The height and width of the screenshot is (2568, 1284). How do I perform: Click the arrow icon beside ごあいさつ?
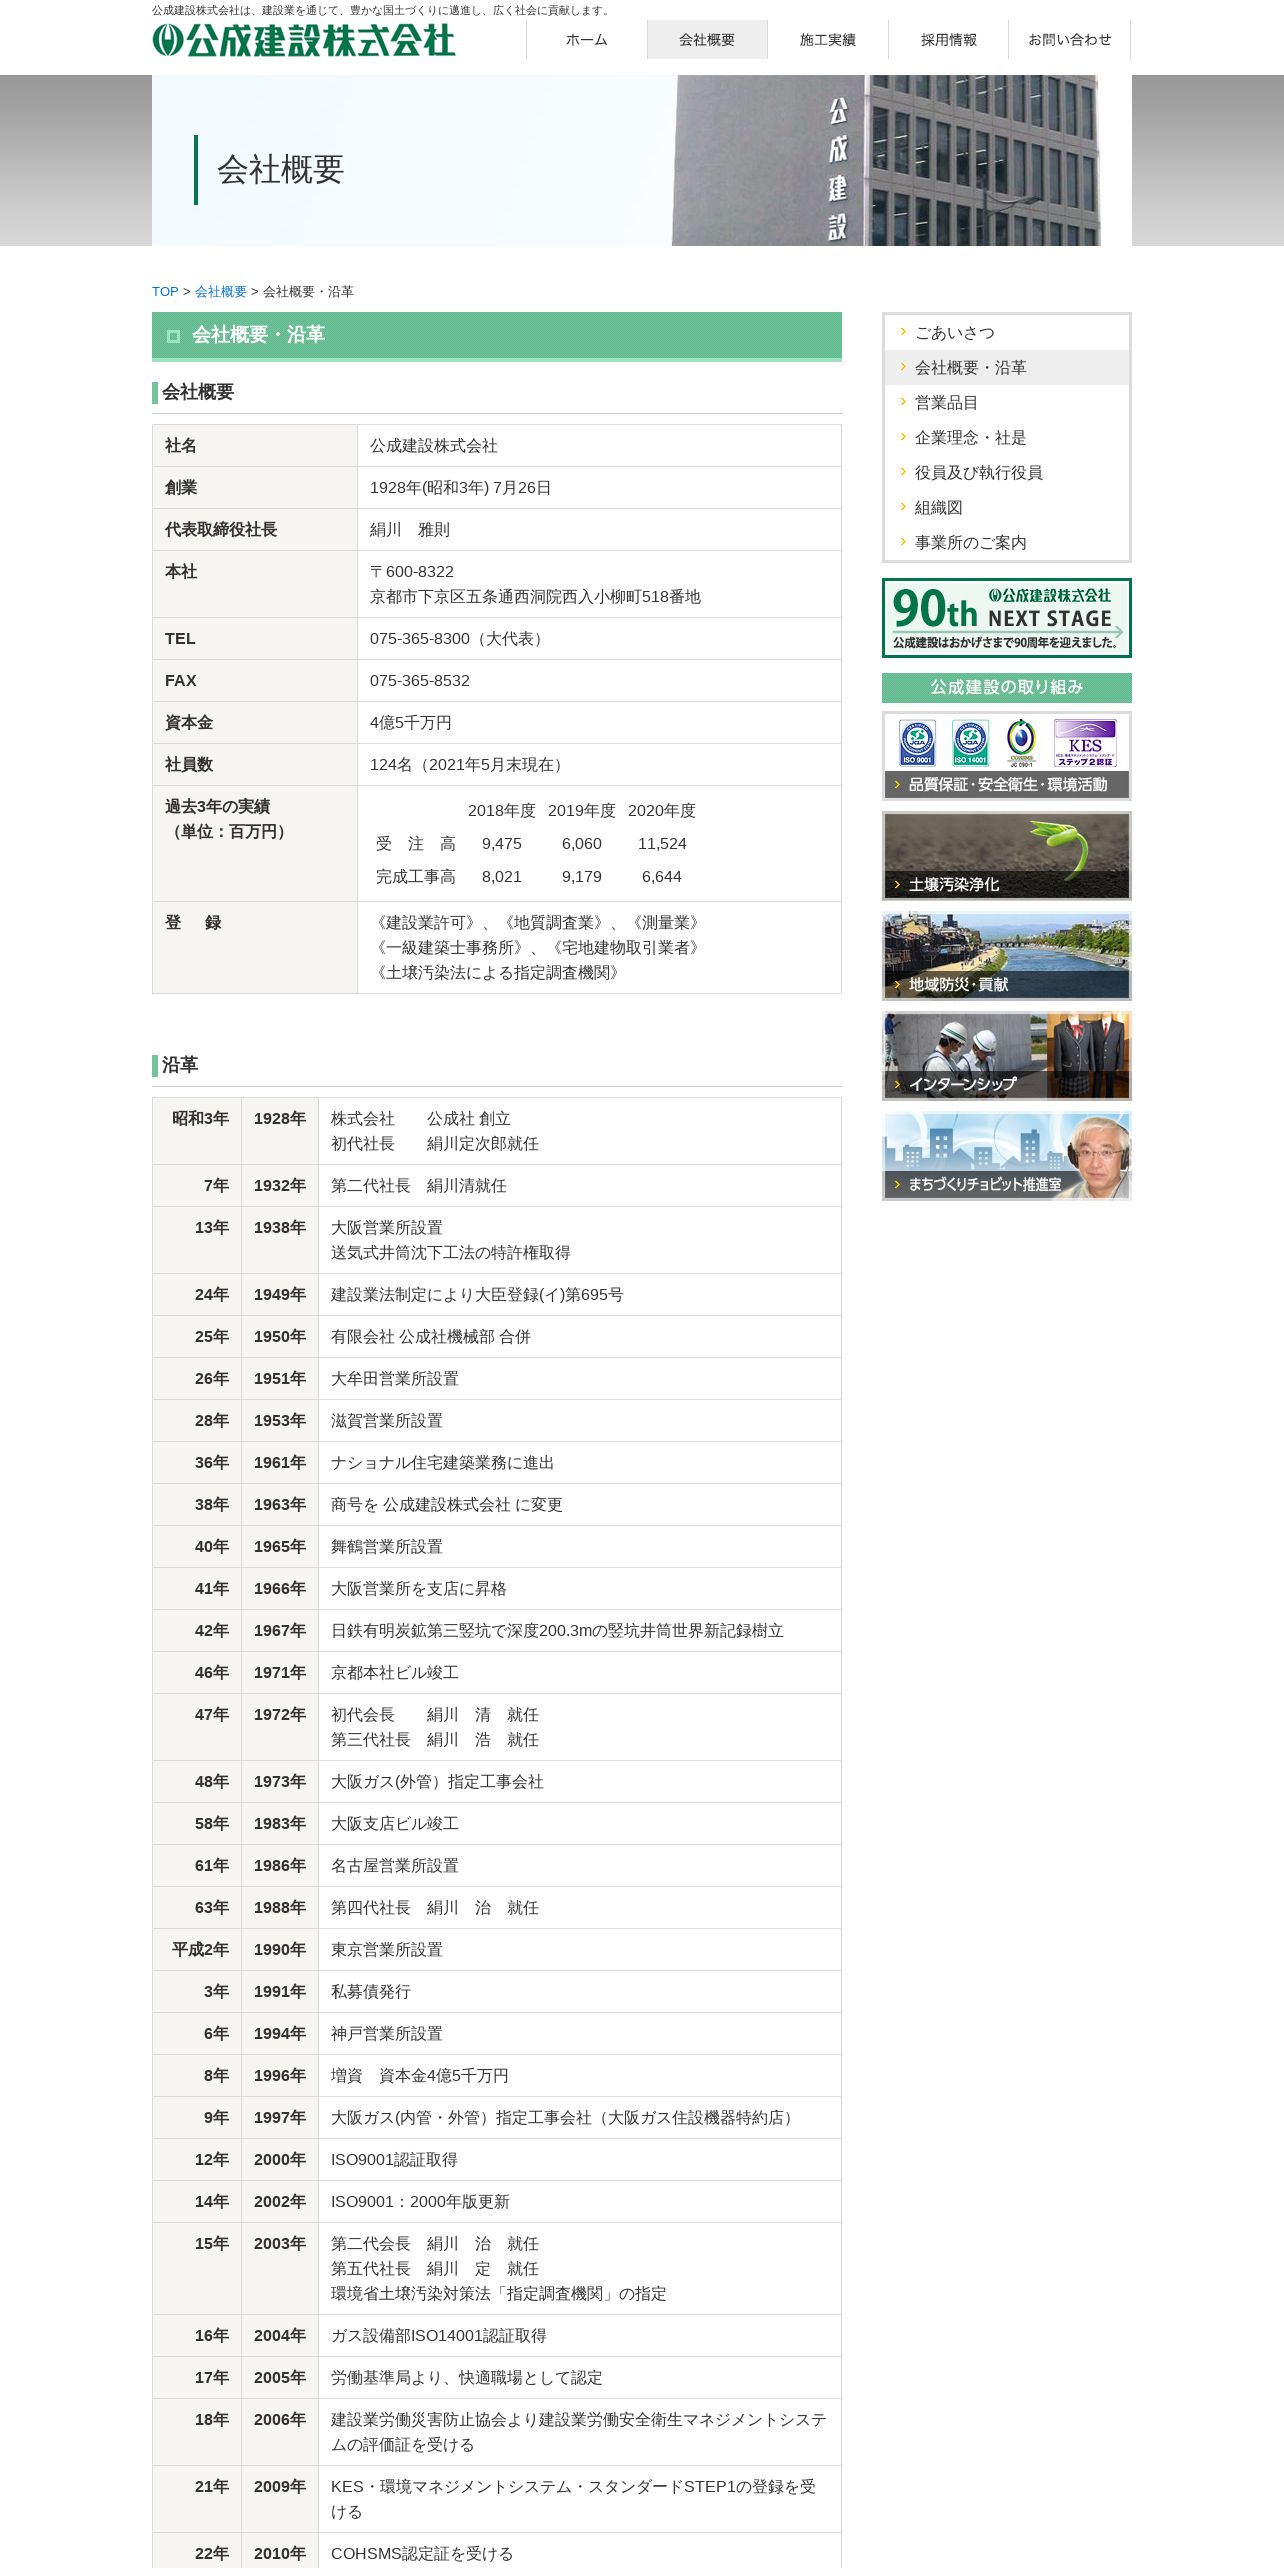[903, 332]
